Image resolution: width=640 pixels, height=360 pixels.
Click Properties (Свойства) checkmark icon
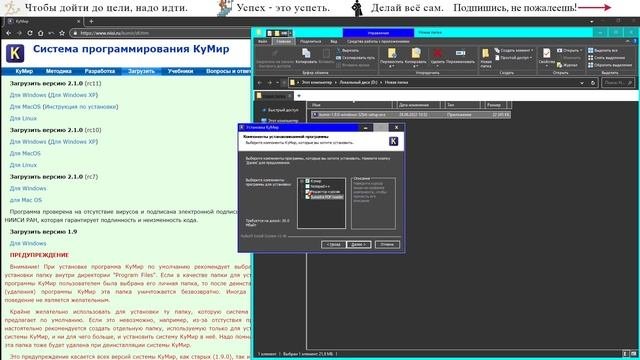coord(546,53)
